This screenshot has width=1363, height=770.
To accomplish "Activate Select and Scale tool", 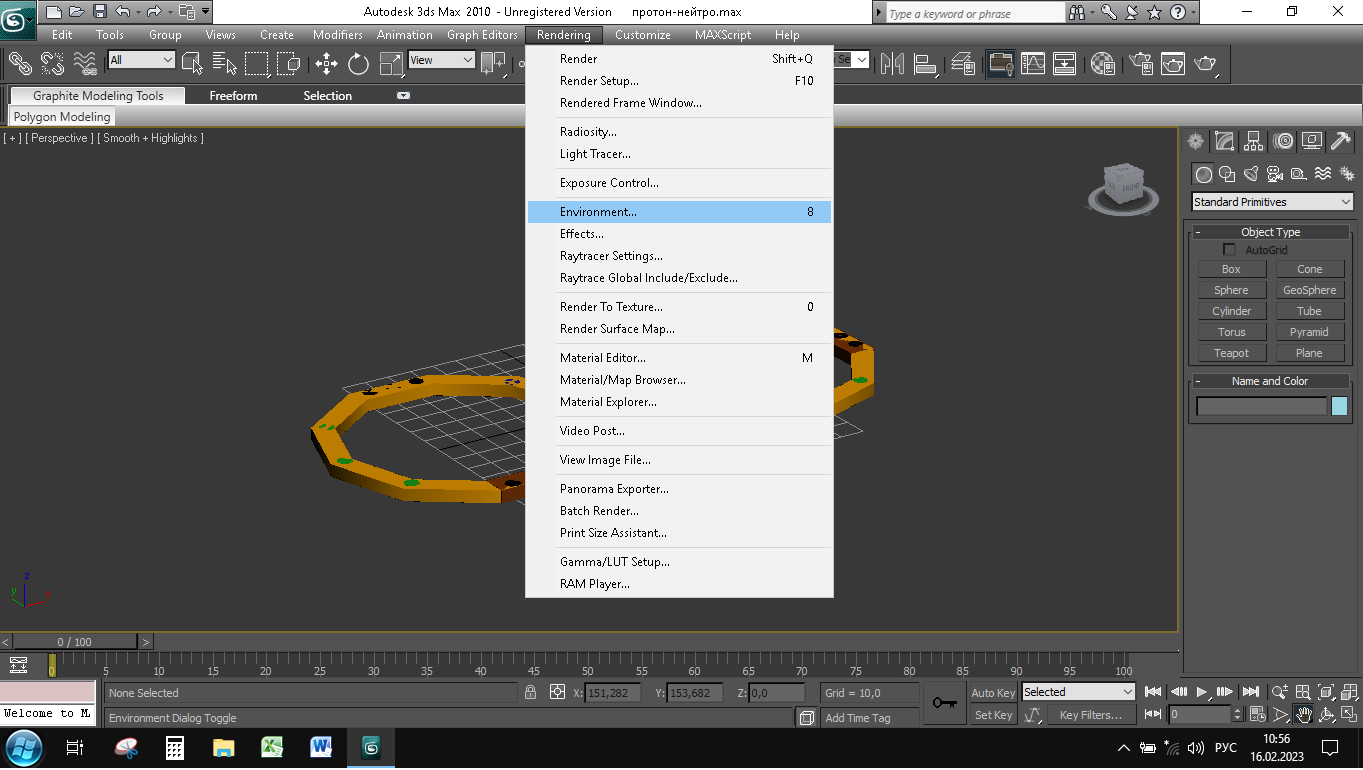I will click(x=390, y=63).
